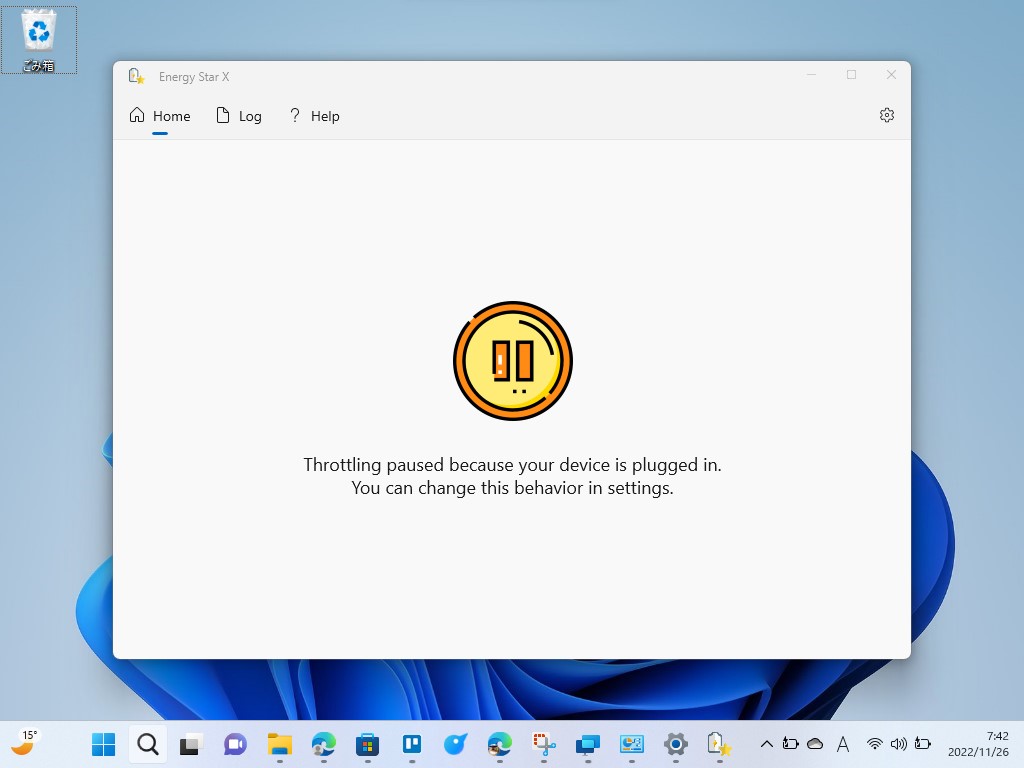Open the Log tab
Image resolution: width=1024 pixels, height=768 pixels.
pos(239,116)
